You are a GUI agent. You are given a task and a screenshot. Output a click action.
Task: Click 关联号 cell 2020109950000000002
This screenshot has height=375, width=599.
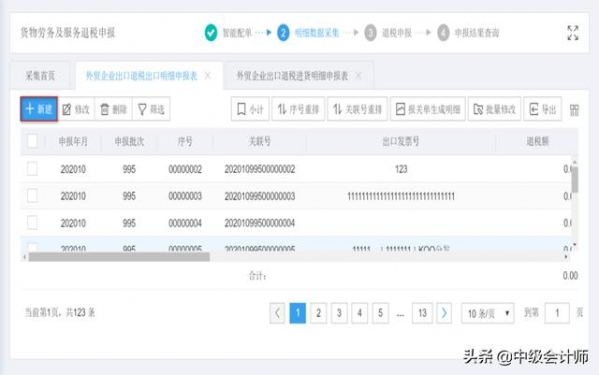tap(259, 169)
